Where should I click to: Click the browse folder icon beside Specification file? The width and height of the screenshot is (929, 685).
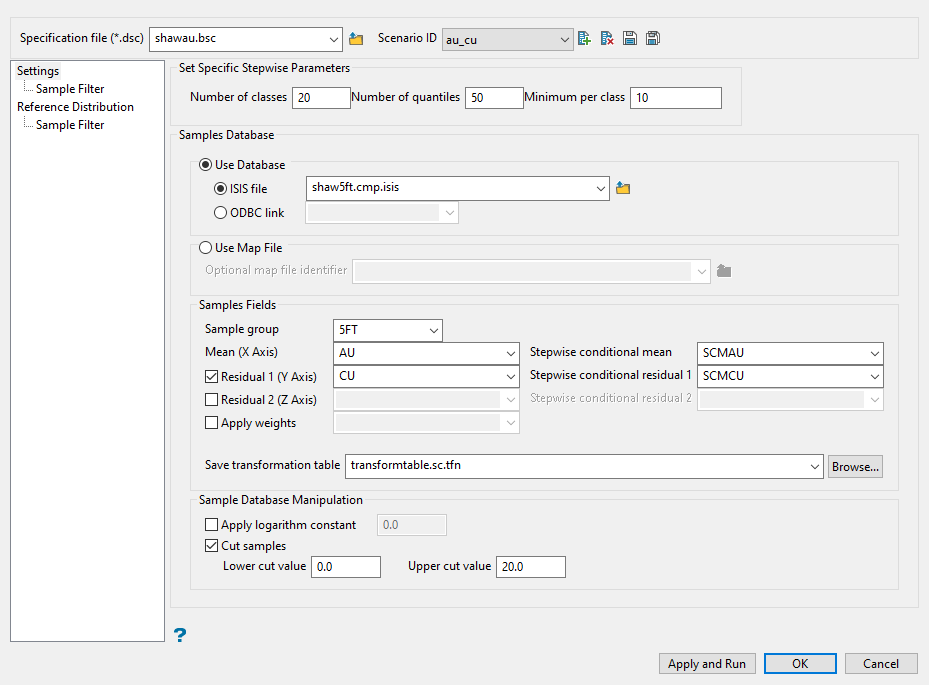(356, 39)
